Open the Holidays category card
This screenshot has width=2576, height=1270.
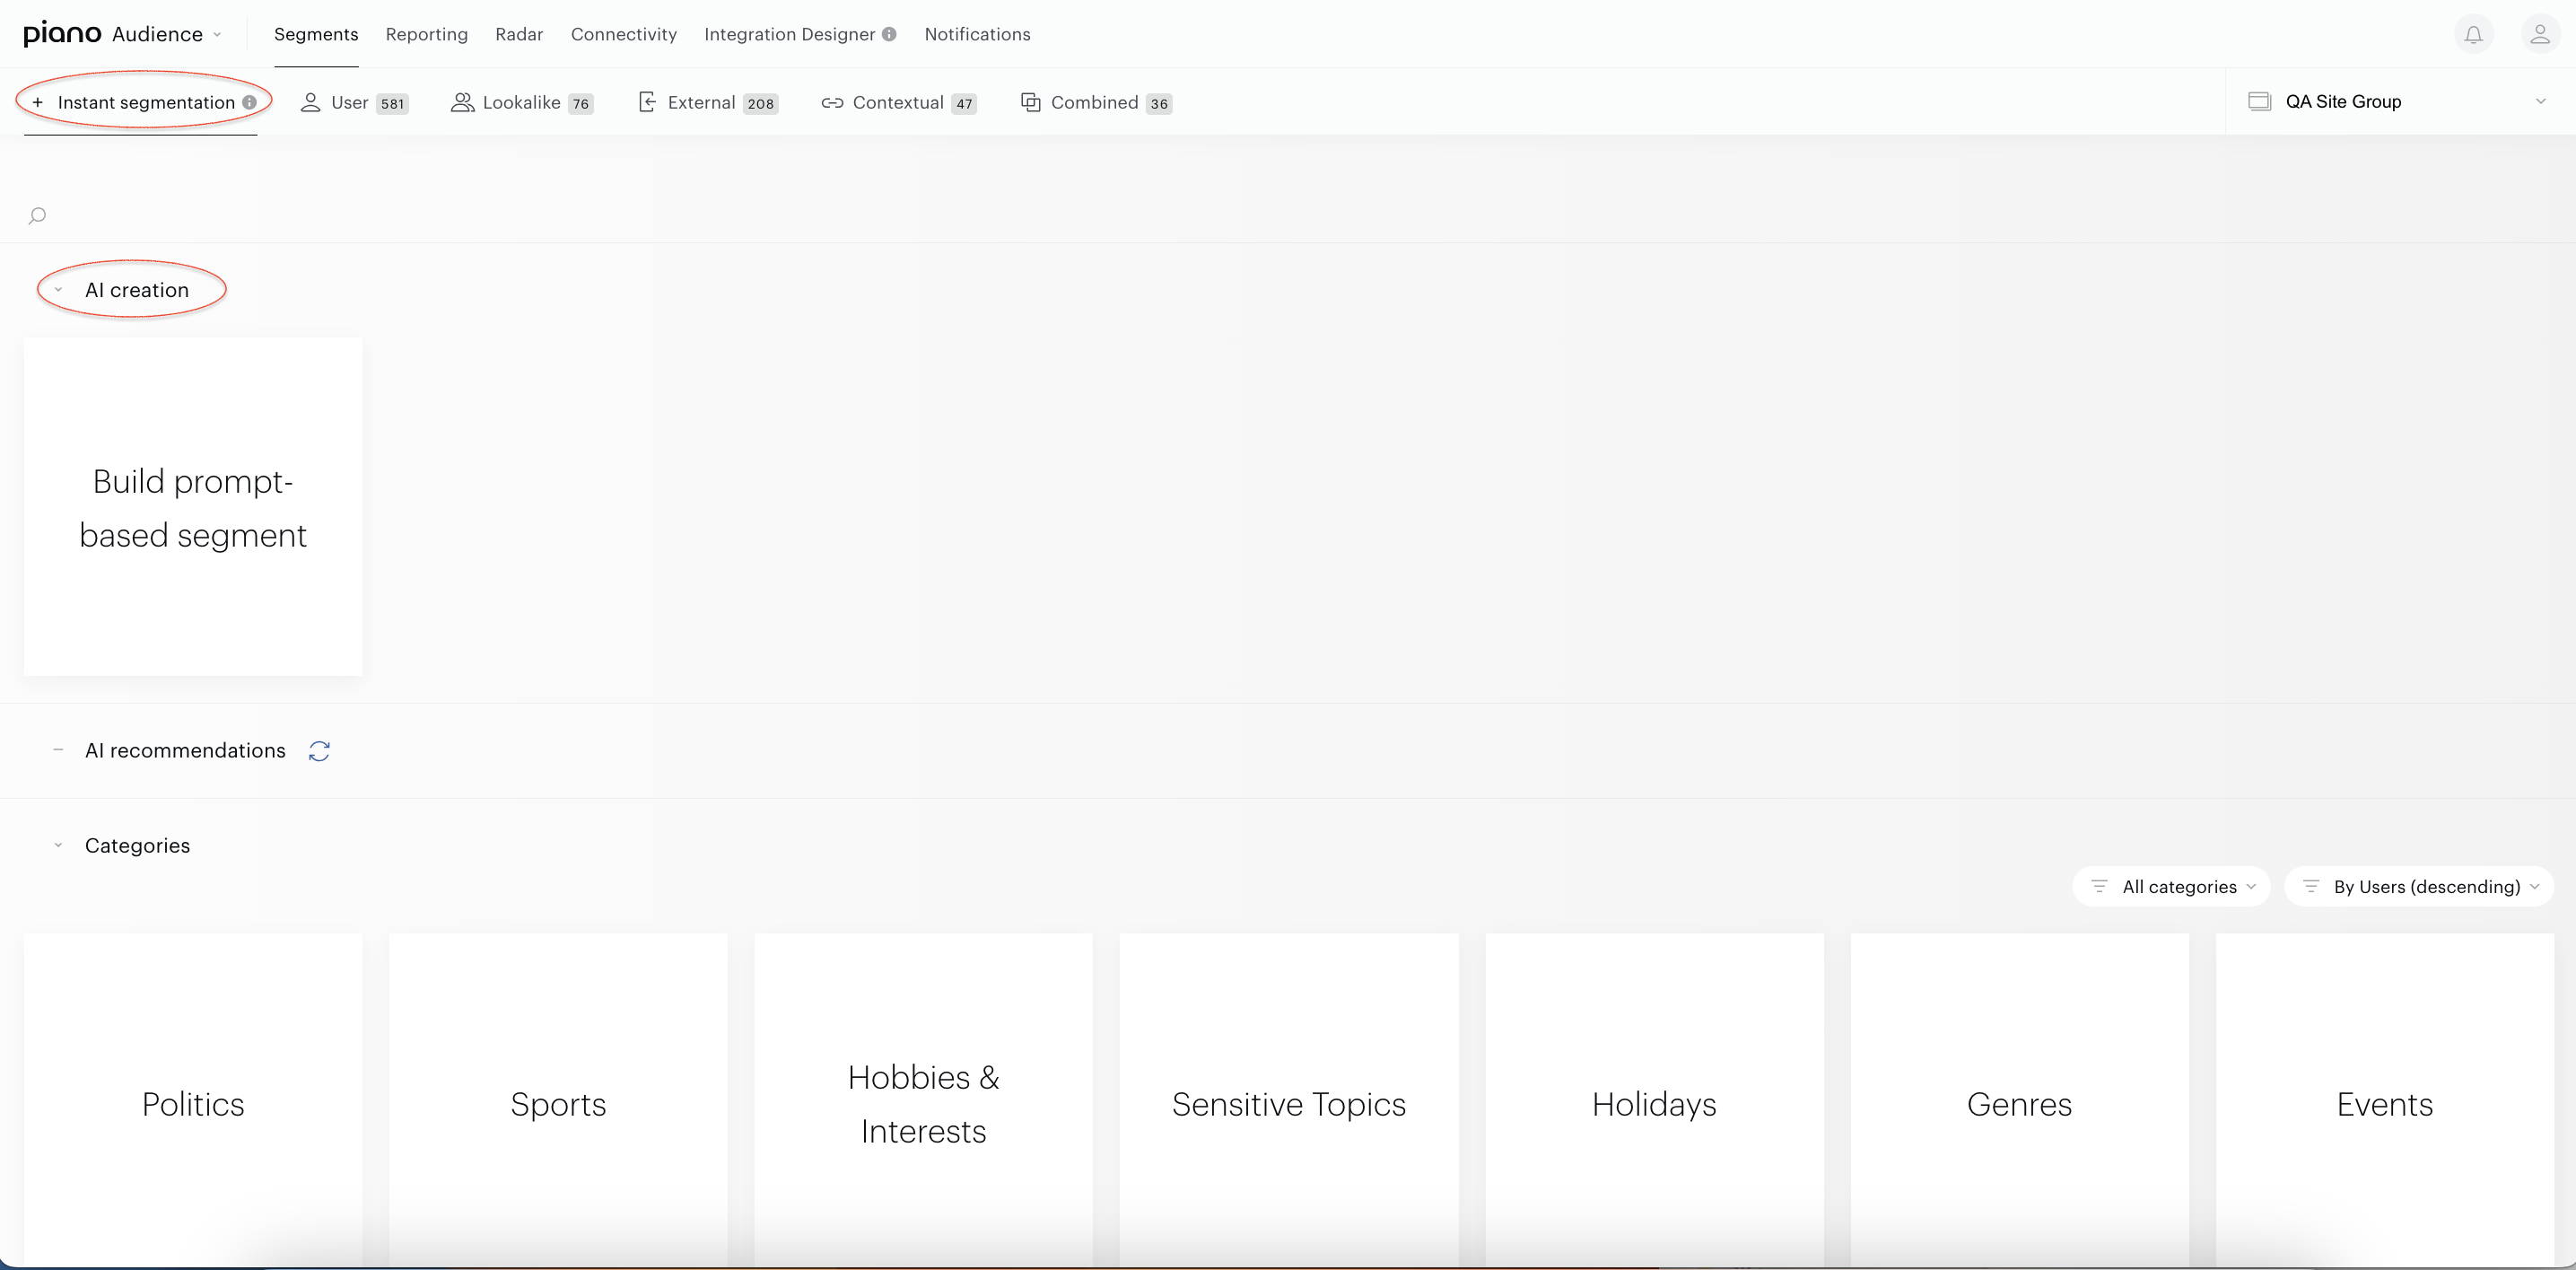coord(1654,1100)
